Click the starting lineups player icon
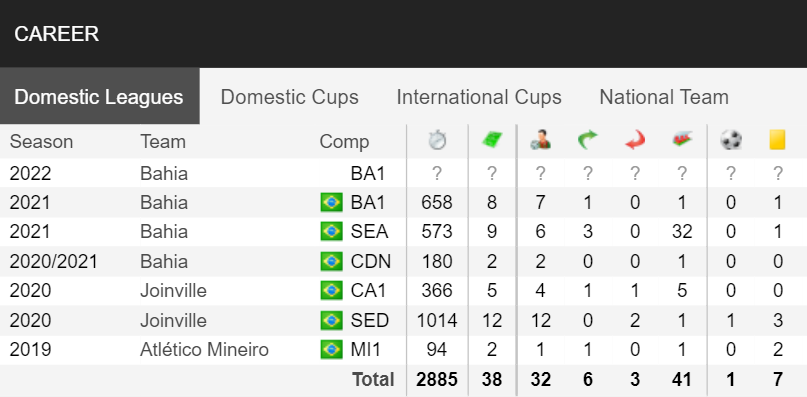 point(540,141)
